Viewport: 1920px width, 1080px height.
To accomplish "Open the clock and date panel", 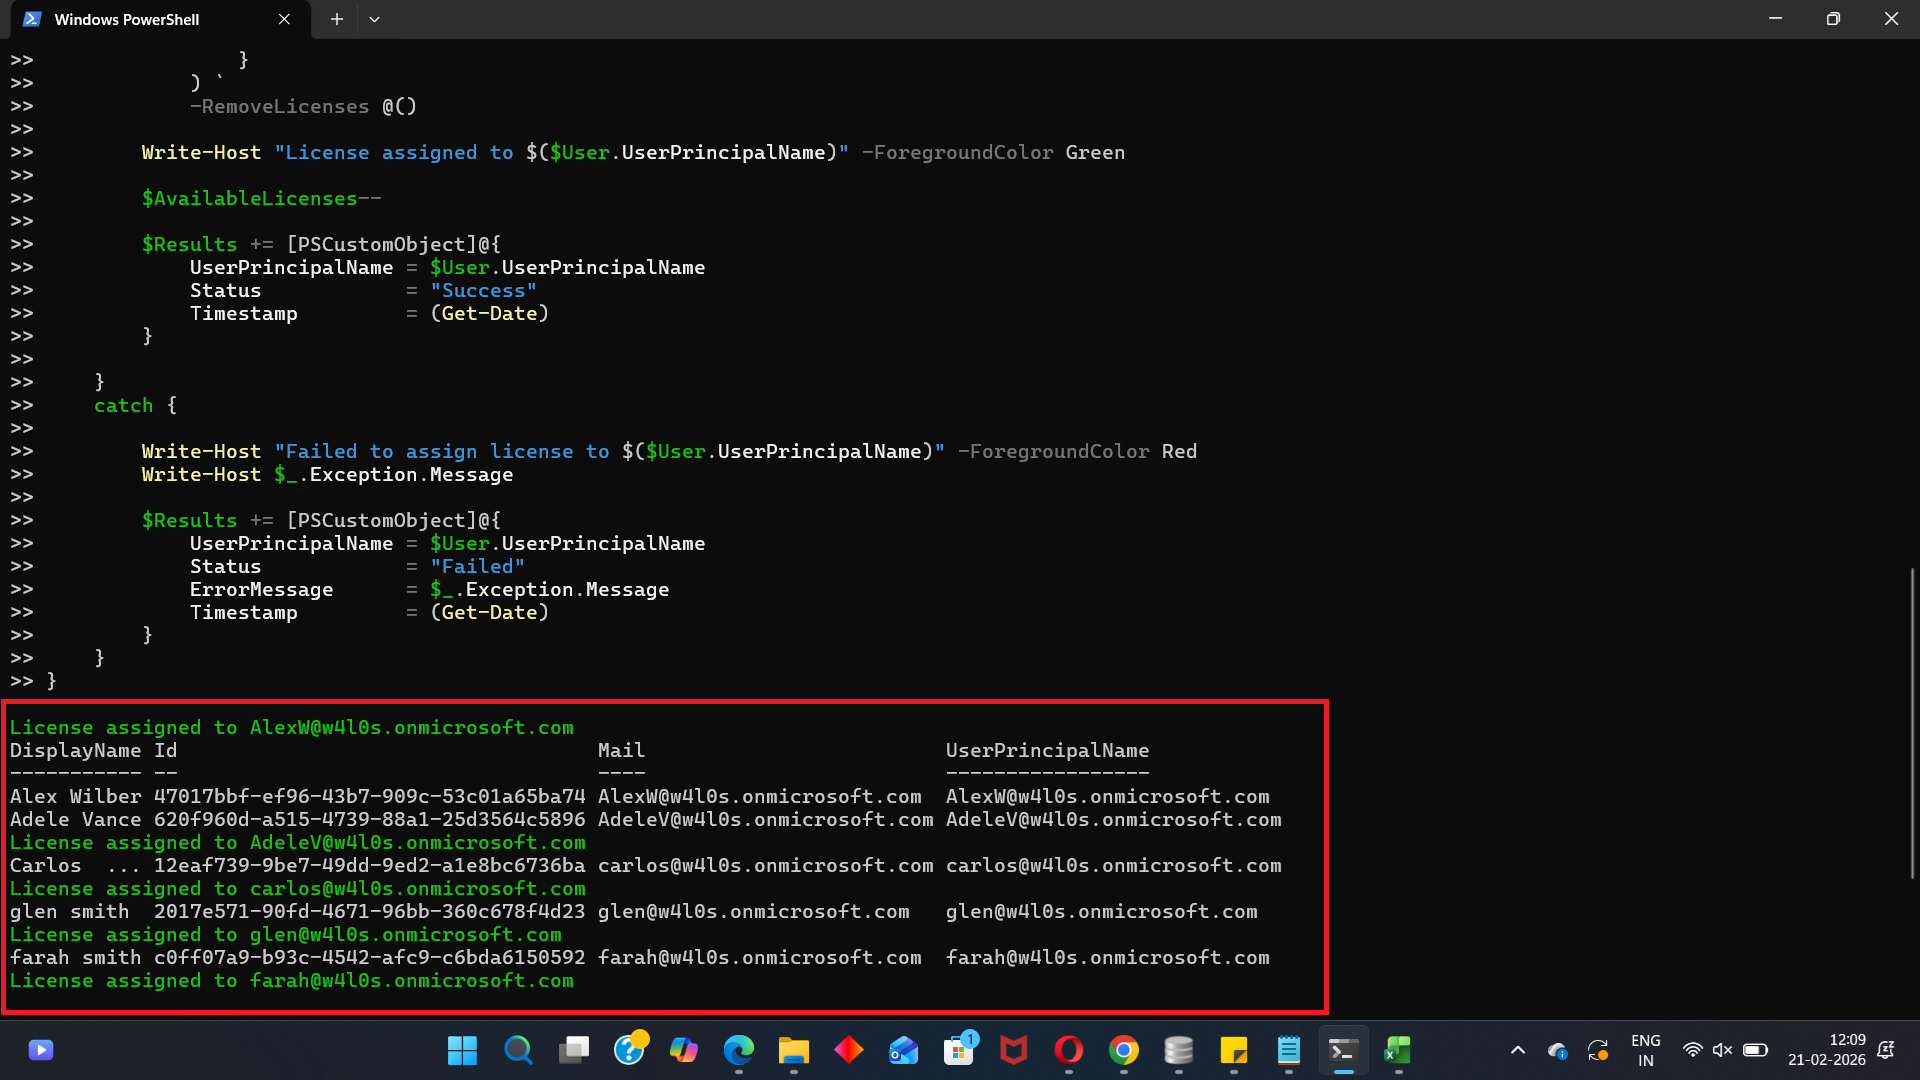I will tap(1826, 1050).
